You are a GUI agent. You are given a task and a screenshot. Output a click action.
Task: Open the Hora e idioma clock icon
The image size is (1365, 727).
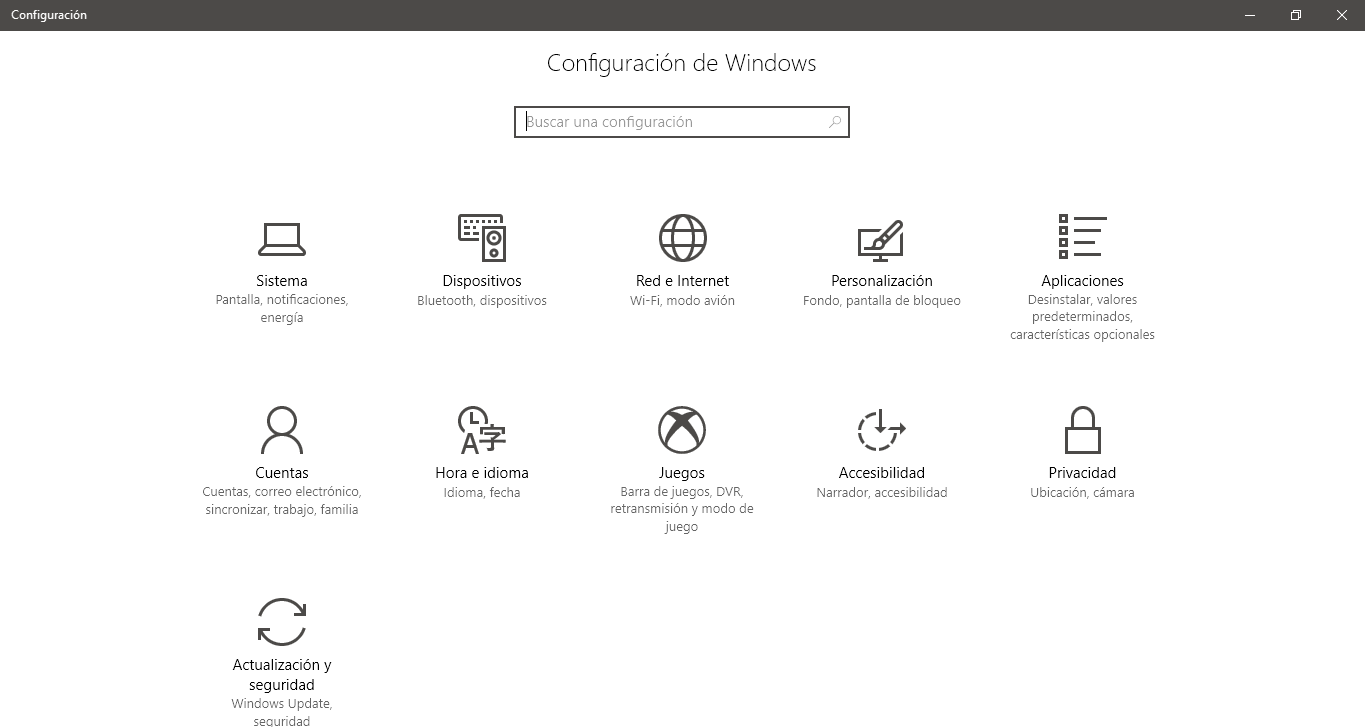pyautogui.click(x=482, y=430)
